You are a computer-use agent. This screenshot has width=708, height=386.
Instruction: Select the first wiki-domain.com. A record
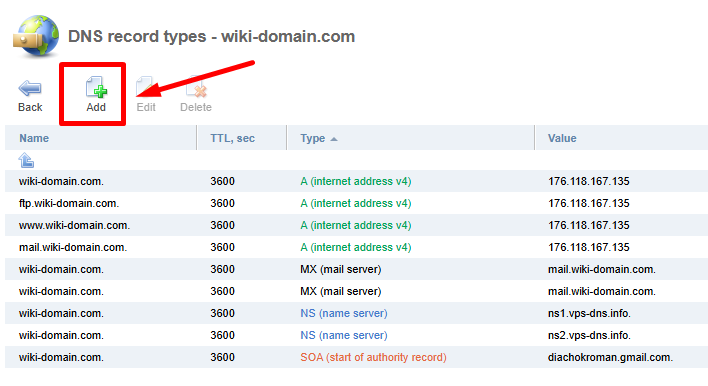(356, 181)
